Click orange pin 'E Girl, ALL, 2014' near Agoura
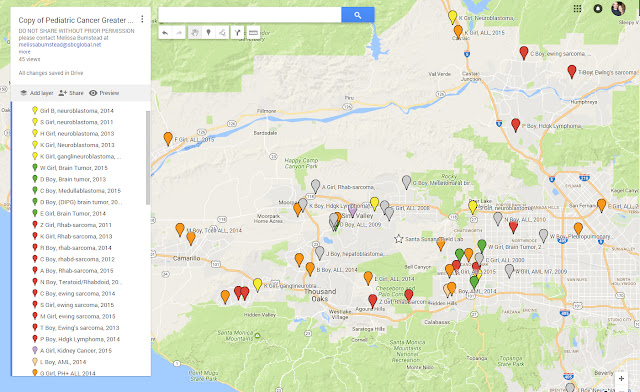640x392 pixels. (368, 277)
